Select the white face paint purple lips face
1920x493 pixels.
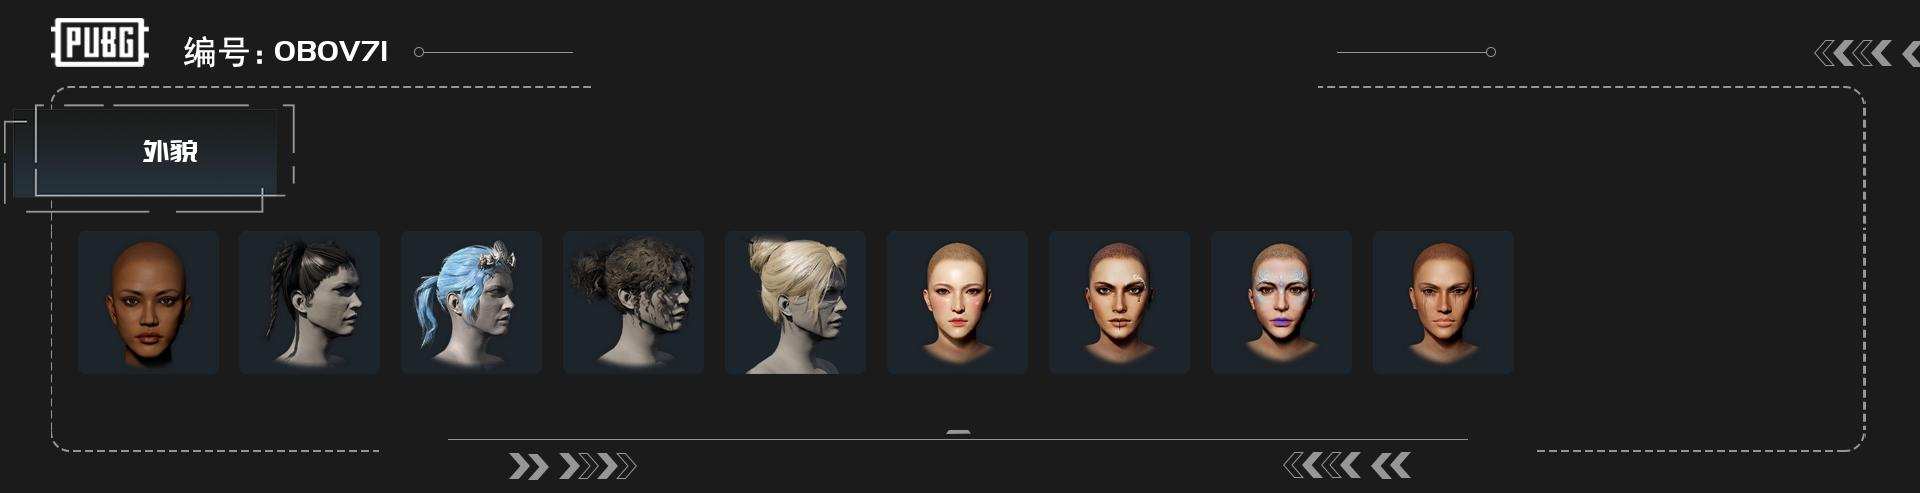[1281, 302]
